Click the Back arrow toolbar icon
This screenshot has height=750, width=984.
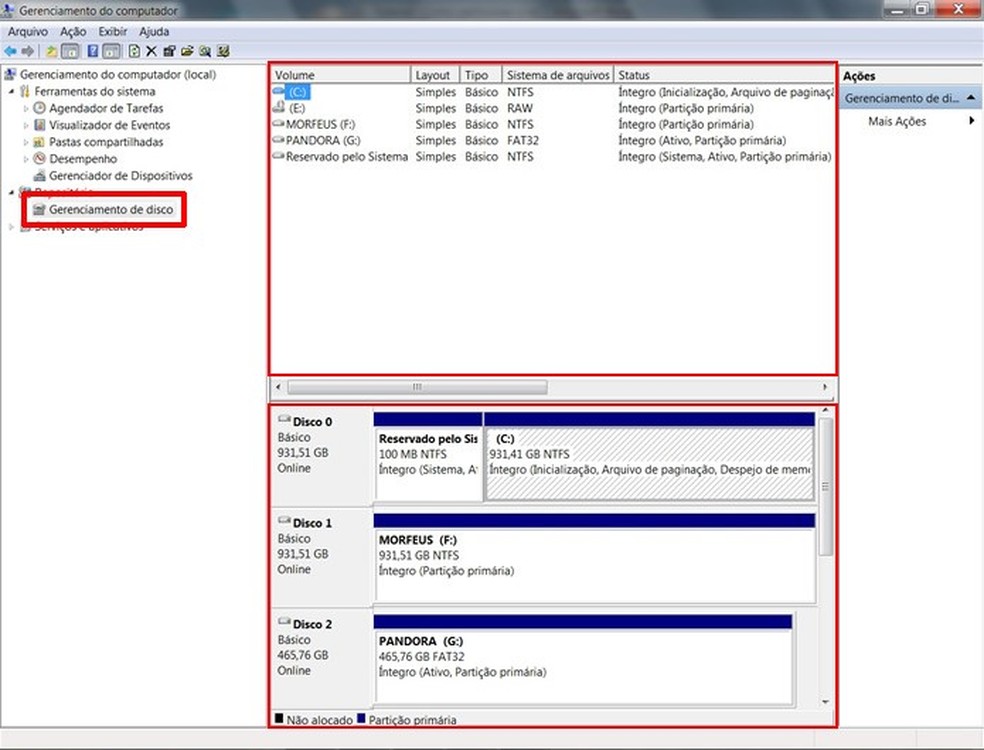pyautogui.click(x=10, y=51)
